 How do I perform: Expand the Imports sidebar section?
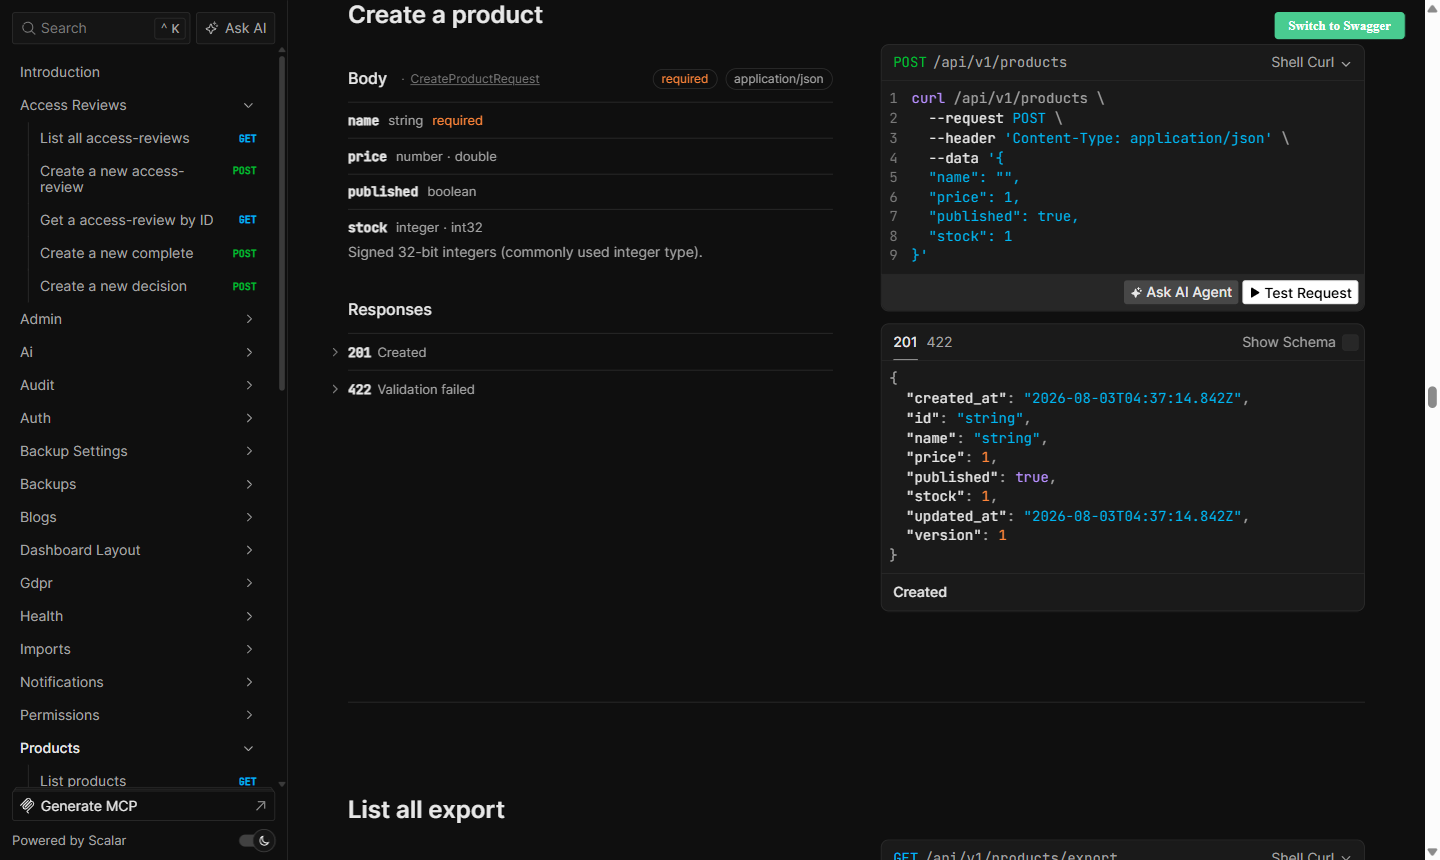click(249, 649)
